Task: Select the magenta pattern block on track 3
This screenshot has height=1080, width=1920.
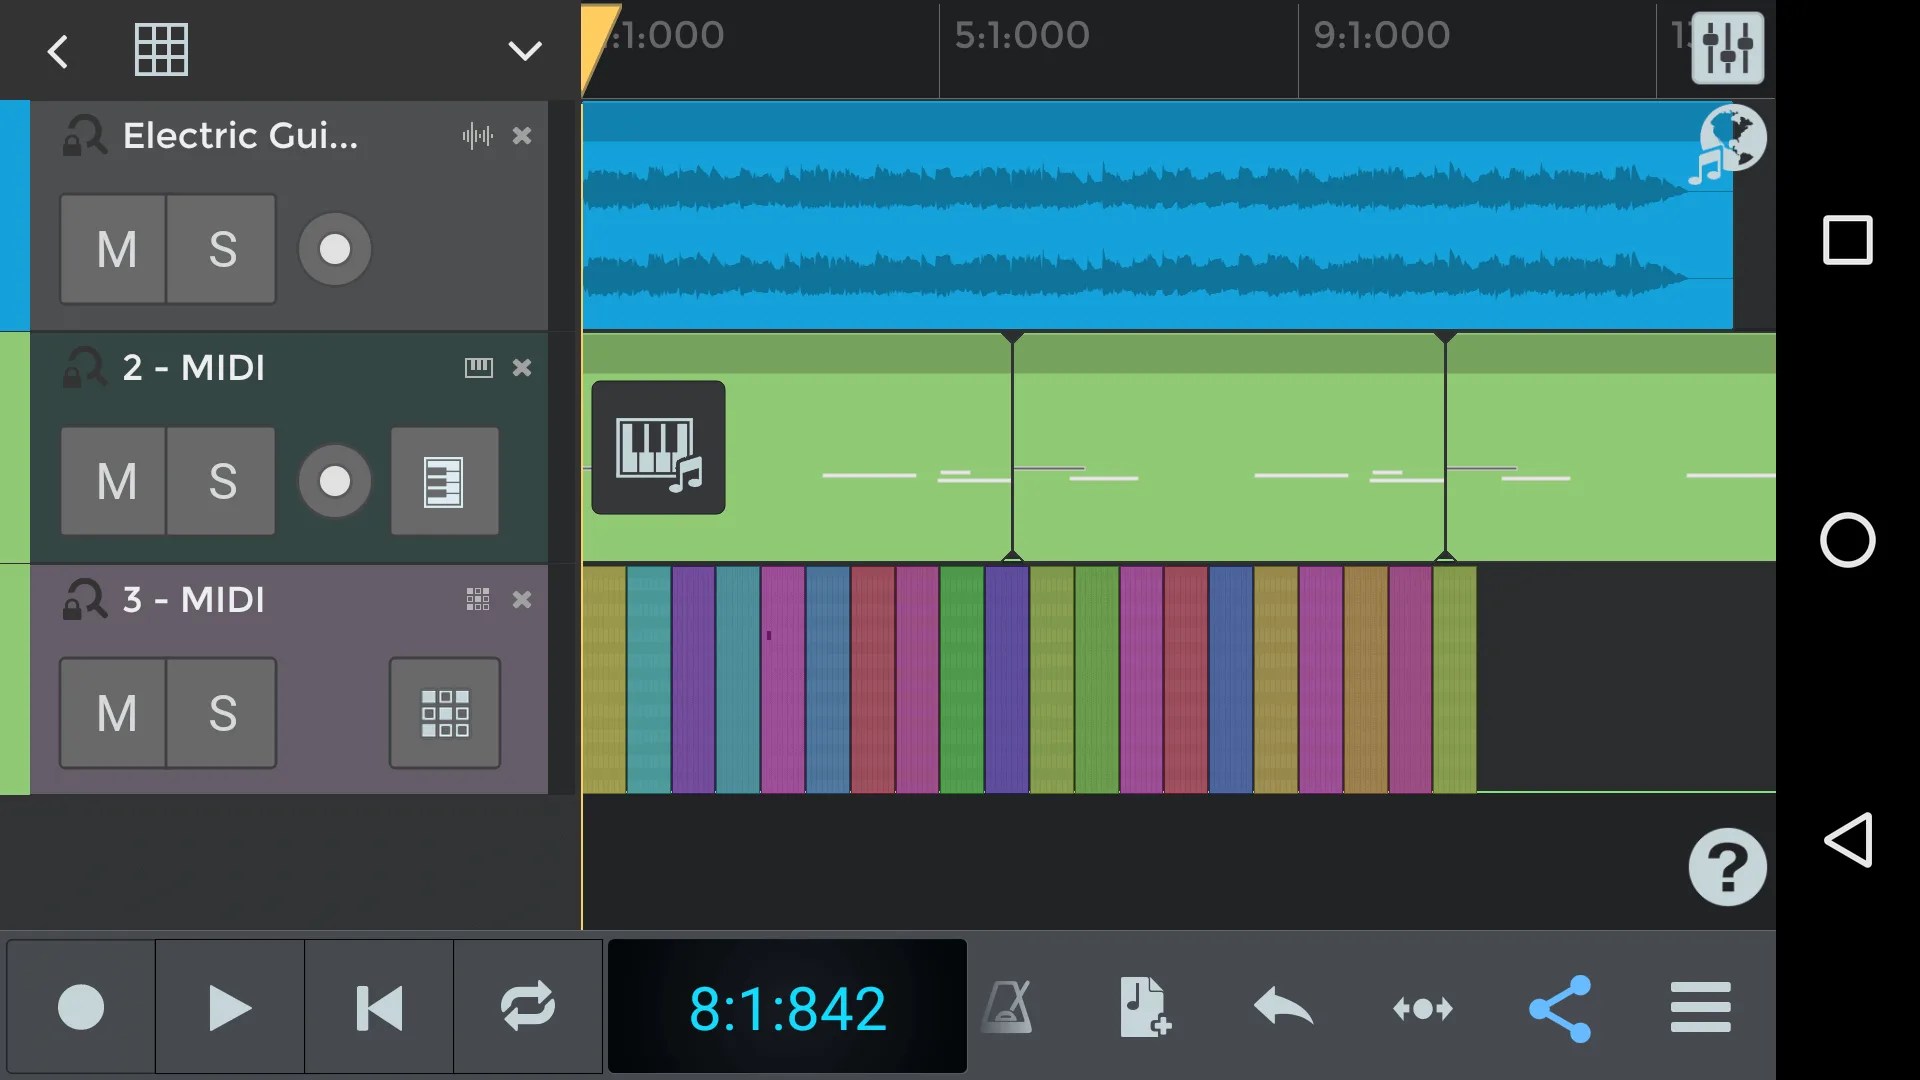Action: tap(783, 680)
